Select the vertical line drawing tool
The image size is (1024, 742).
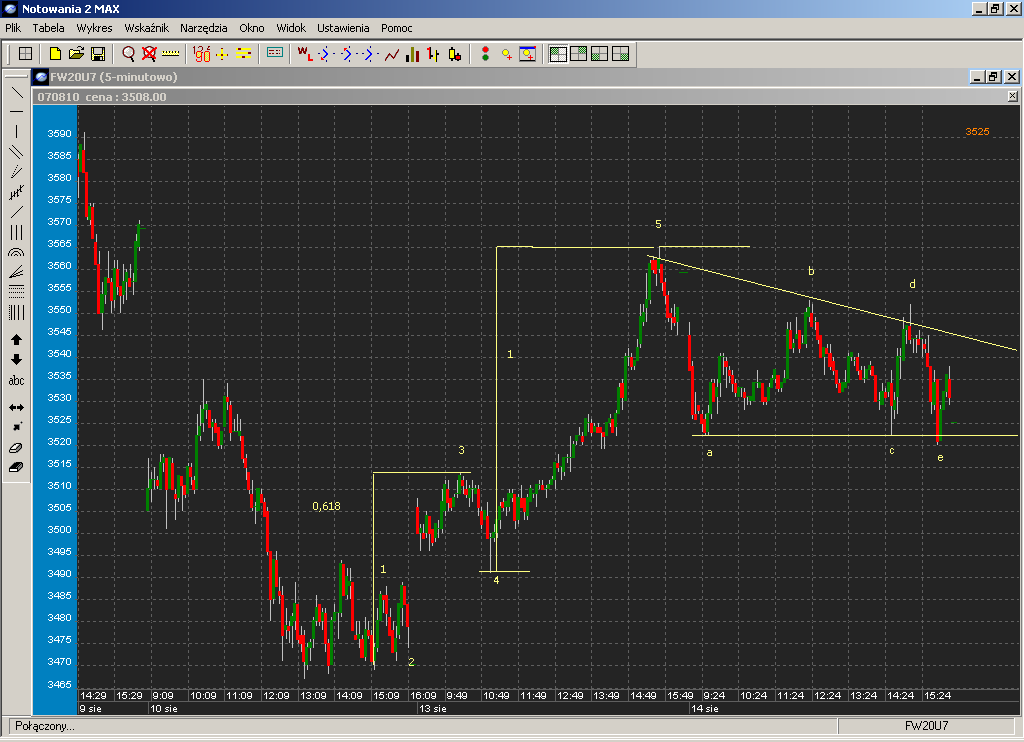(16, 131)
